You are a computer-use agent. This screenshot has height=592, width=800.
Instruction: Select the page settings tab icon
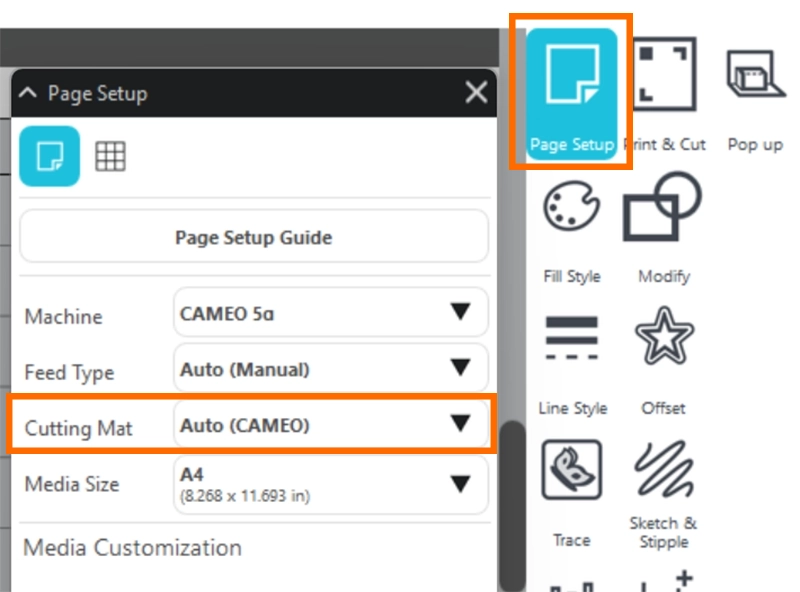pos(50,156)
